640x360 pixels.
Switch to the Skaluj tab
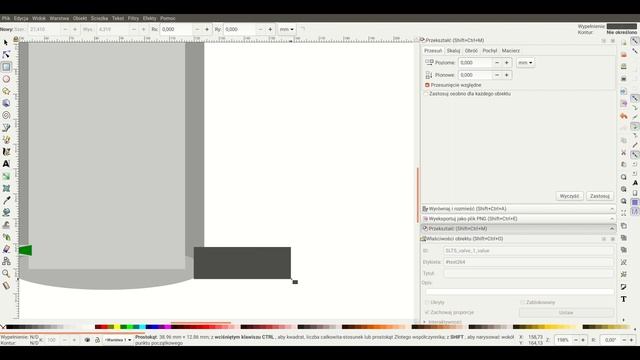point(453,51)
